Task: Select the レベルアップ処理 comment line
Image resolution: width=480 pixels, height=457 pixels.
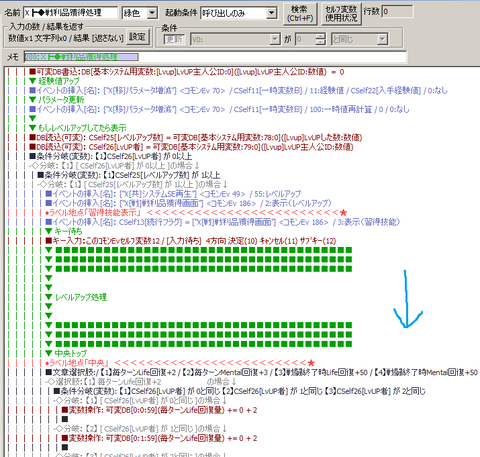Action: tap(76, 297)
